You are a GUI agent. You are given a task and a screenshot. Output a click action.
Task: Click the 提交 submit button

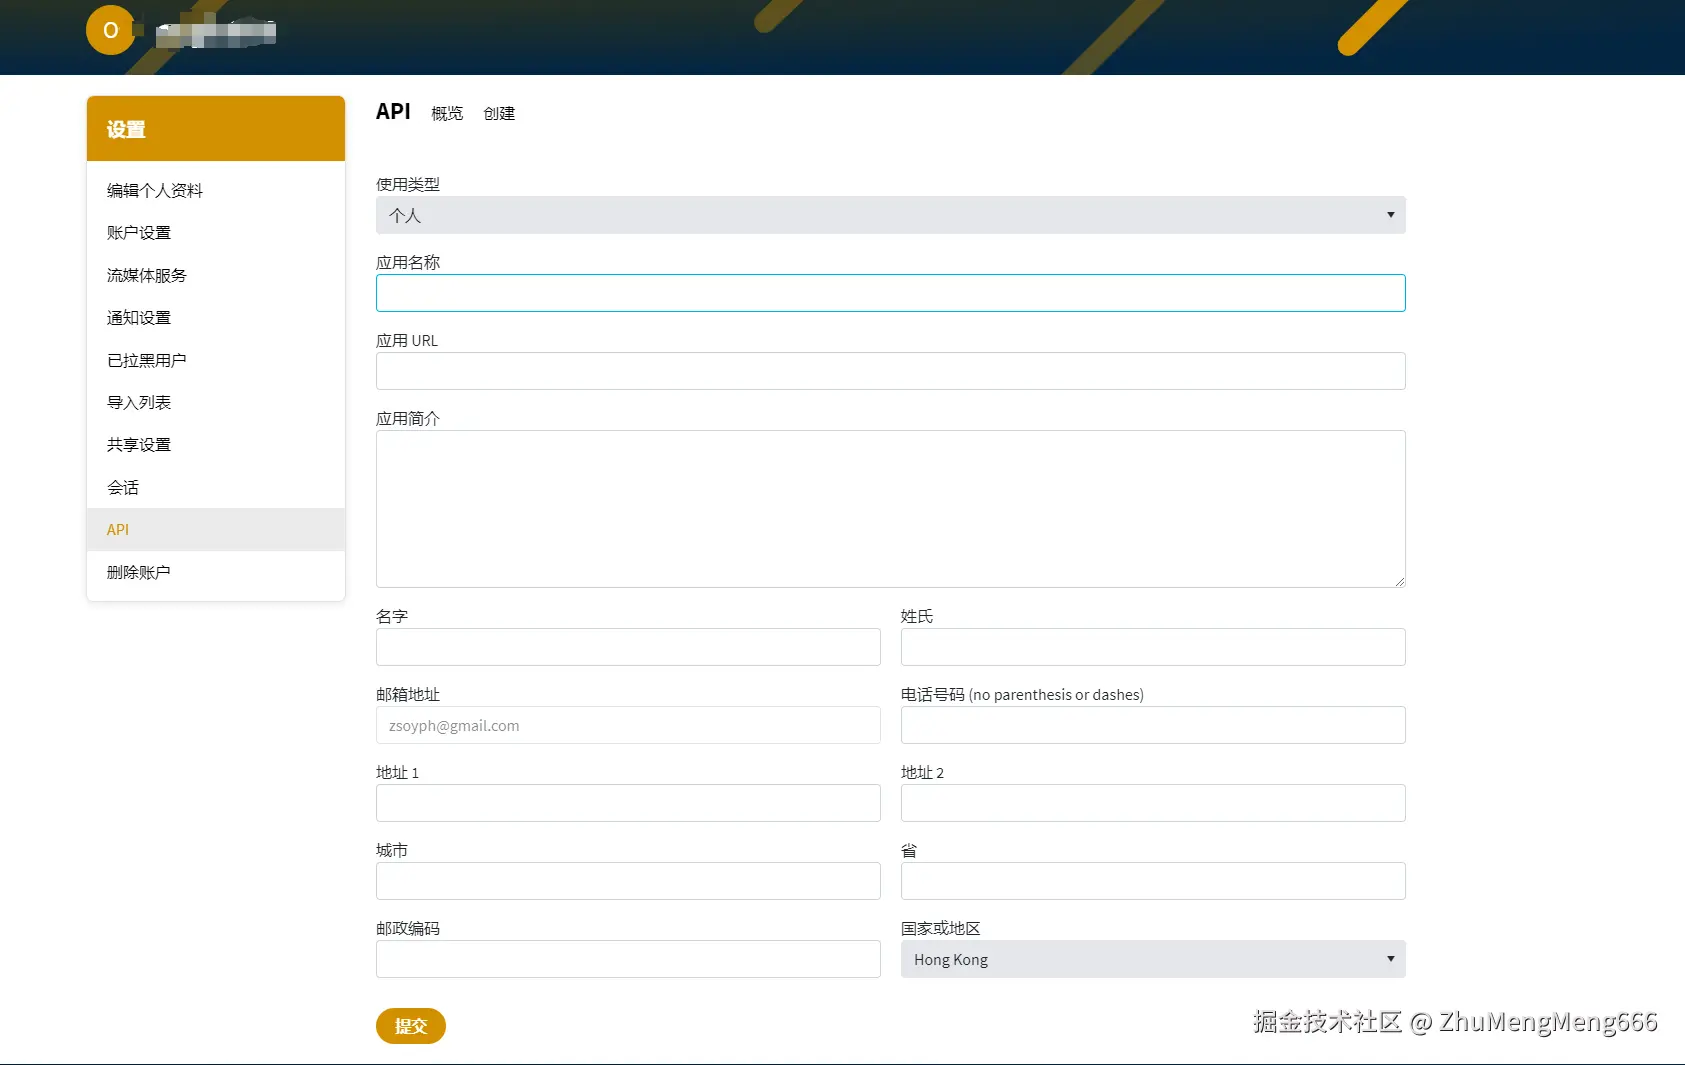pos(411,1026)
